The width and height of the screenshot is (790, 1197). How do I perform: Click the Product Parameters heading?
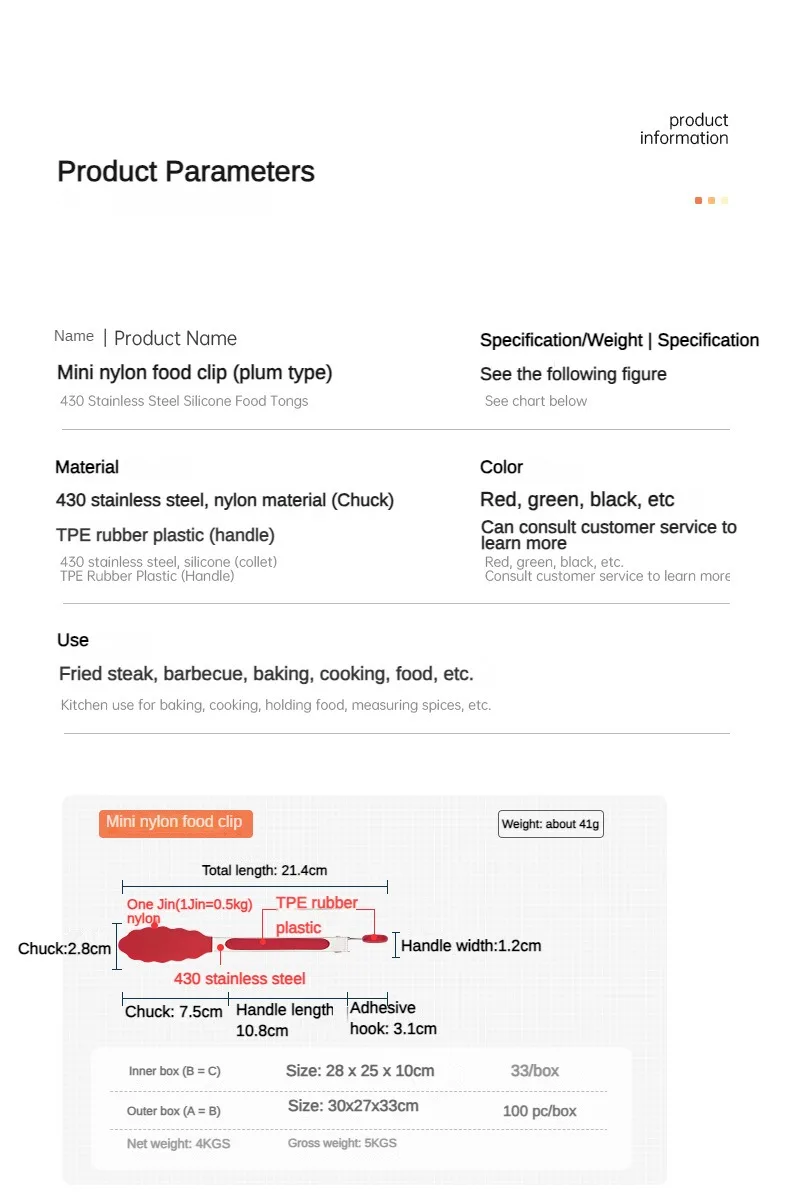[x=186, y=172]
